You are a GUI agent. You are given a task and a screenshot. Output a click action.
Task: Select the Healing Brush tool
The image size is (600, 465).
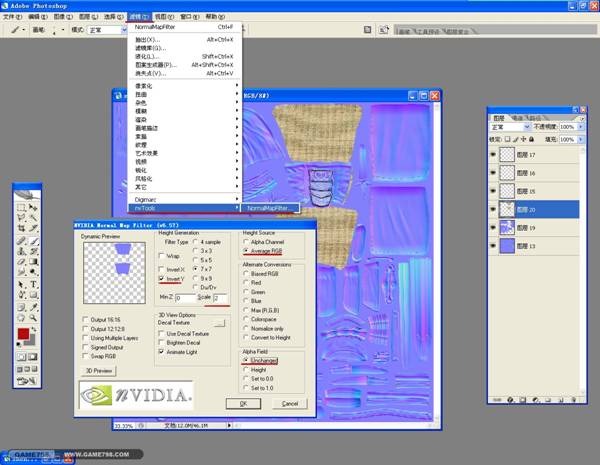click(21, 241)
